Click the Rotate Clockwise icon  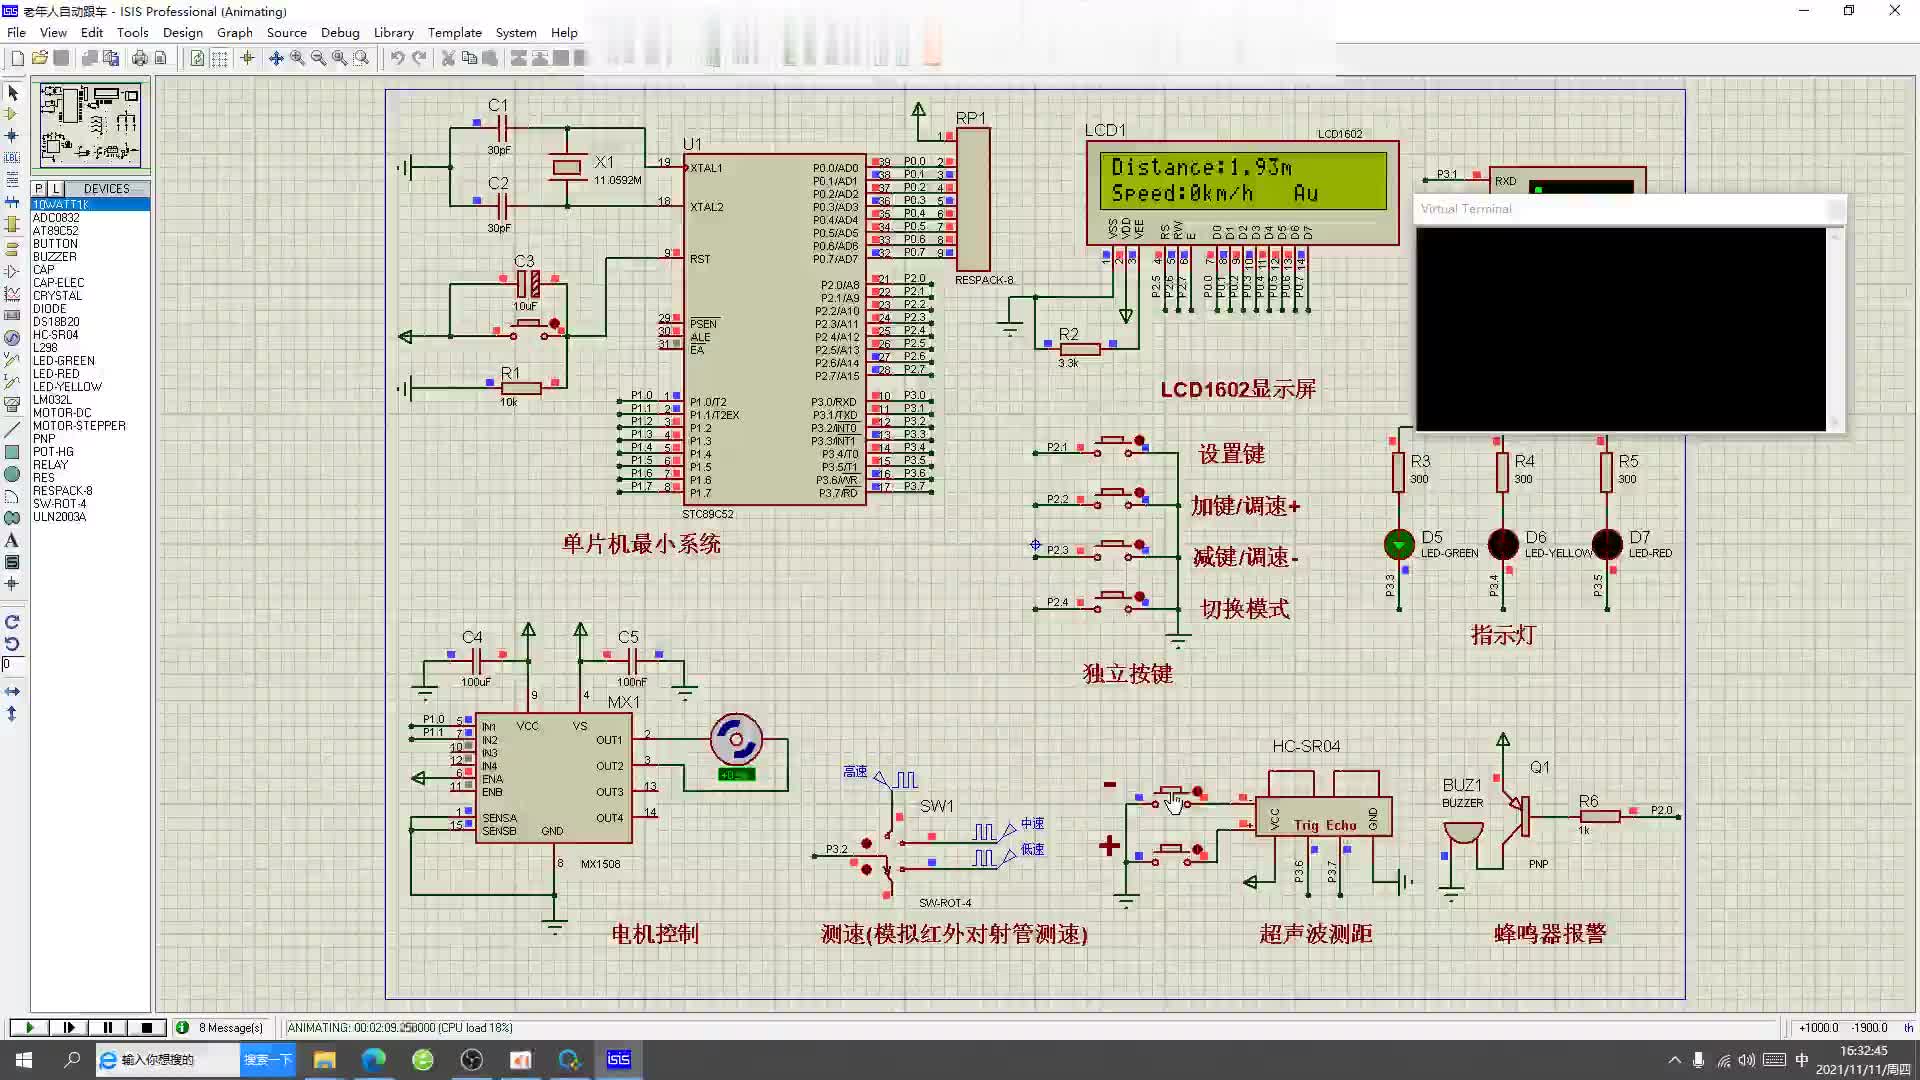[x=12, y=622]
